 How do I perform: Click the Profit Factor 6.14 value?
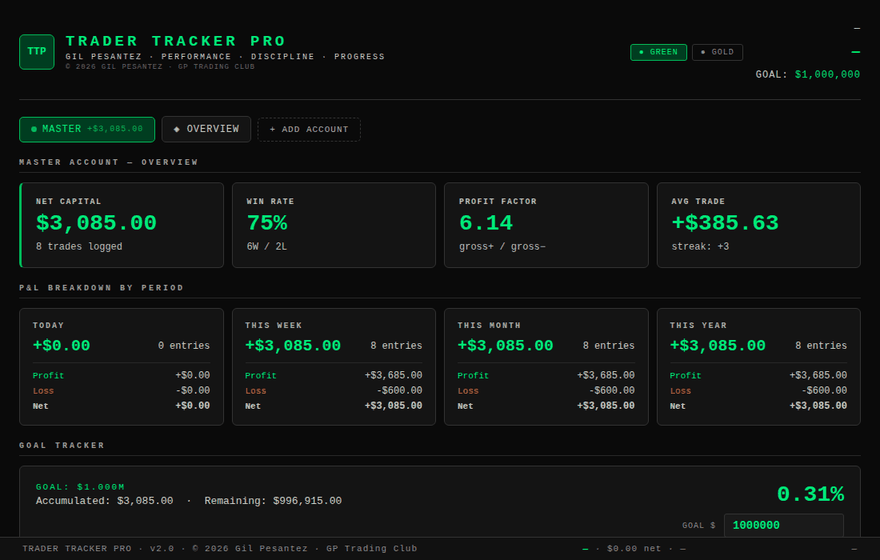(486, 223)
